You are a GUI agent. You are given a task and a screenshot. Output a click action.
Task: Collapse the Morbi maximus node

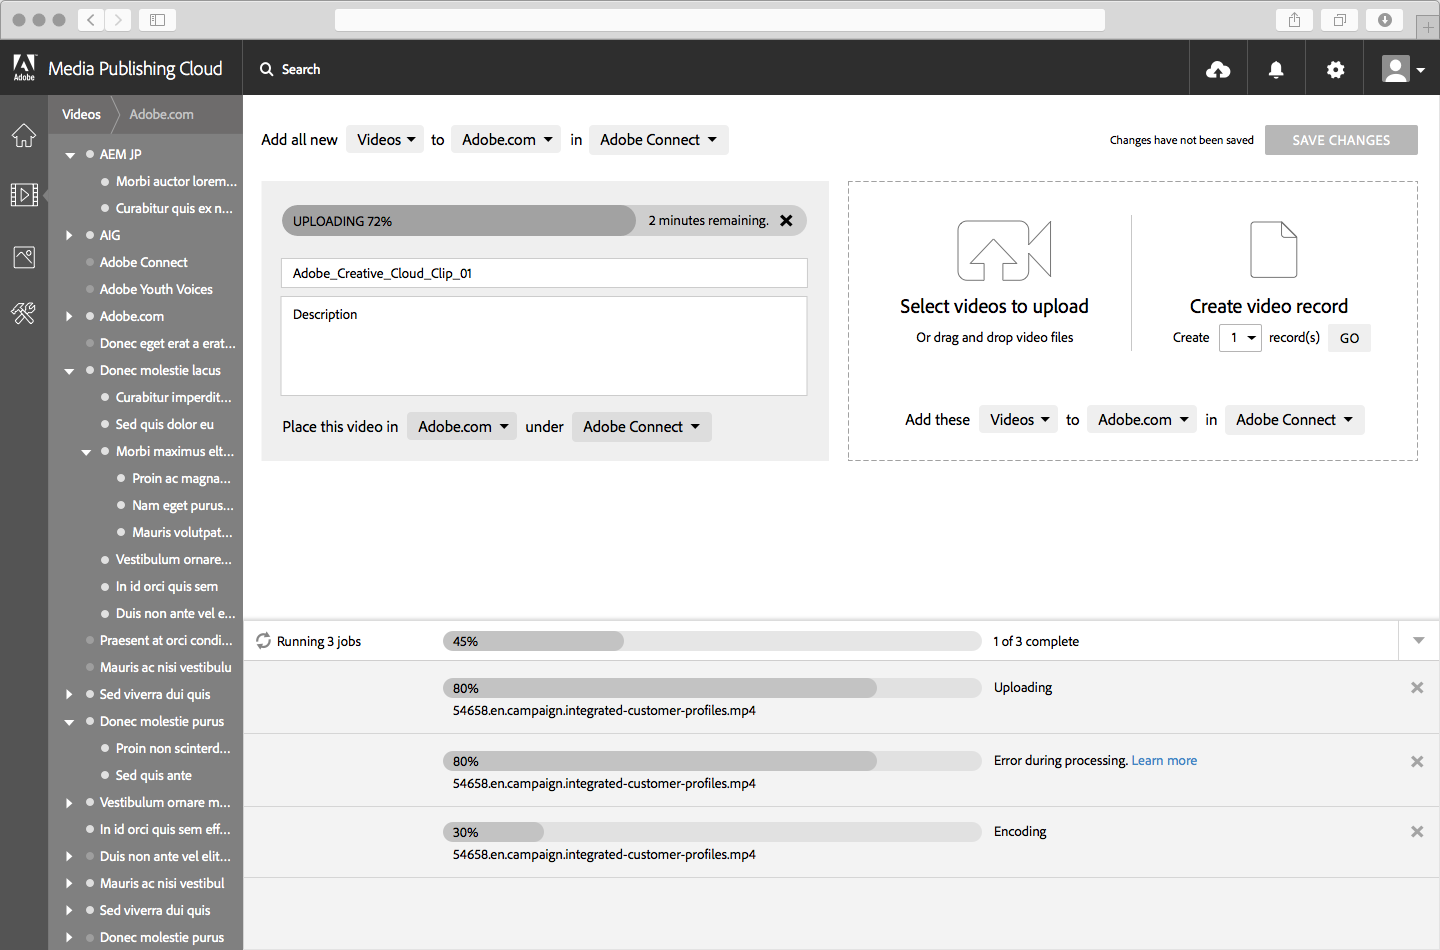86,452
